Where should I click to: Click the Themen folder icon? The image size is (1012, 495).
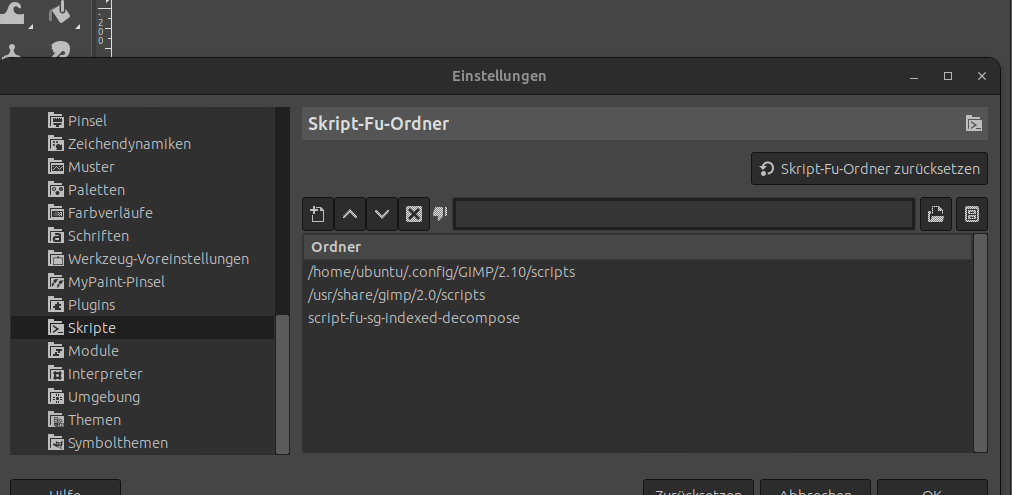point(56,419)
